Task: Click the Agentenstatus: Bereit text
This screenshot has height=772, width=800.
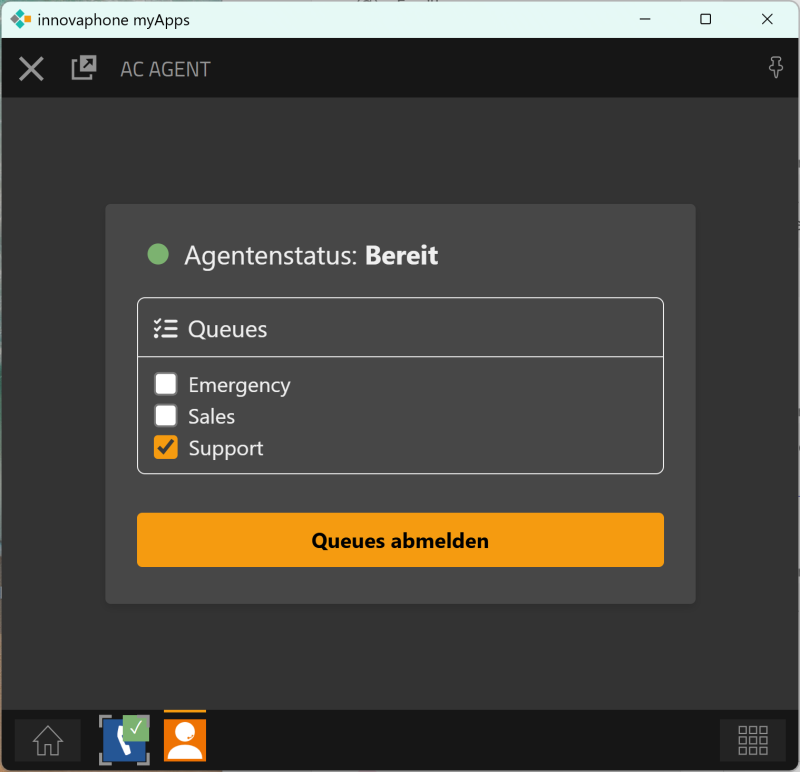Action: click(x=311, y=255)
